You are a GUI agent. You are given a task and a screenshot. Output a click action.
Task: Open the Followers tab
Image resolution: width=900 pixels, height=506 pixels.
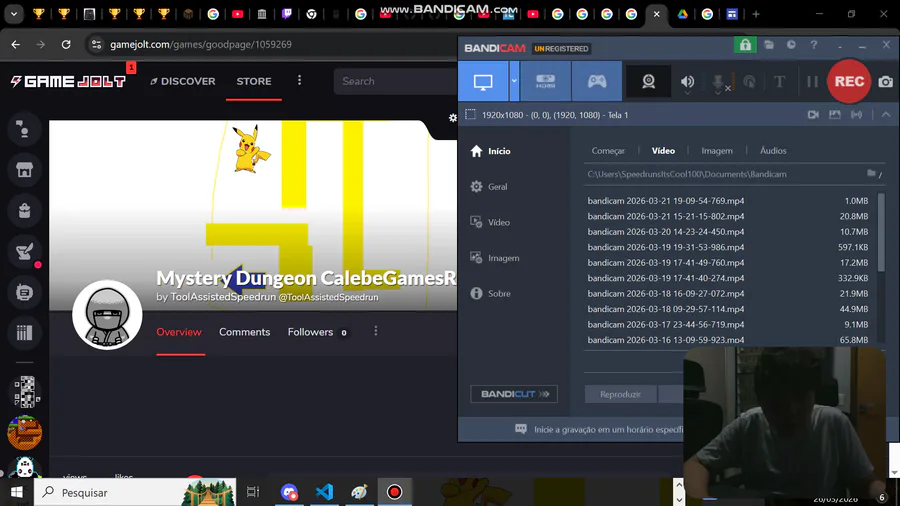[317, 332]
